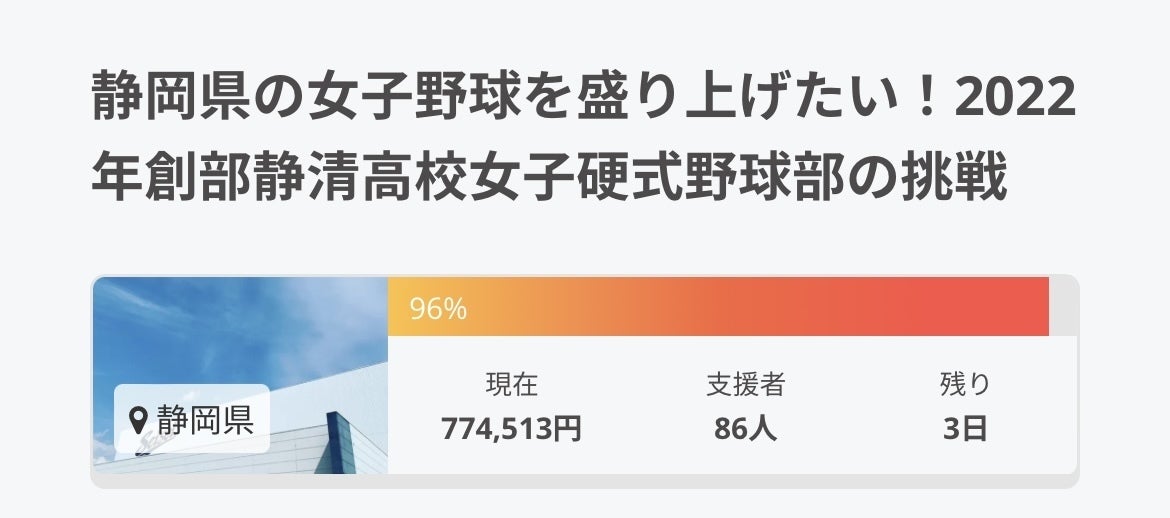1170x518 pixels.
Task: Click the 96% progress percentage label
Action: point(438,309)
